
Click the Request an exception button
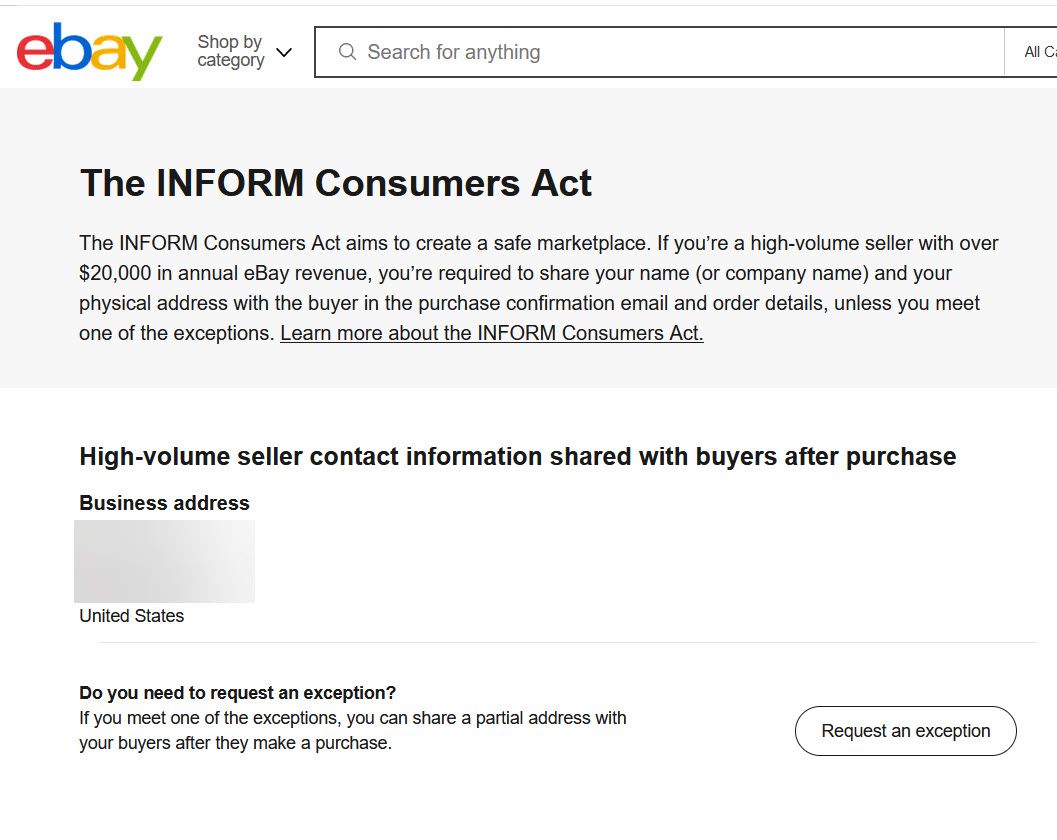[x=905, y=731]
